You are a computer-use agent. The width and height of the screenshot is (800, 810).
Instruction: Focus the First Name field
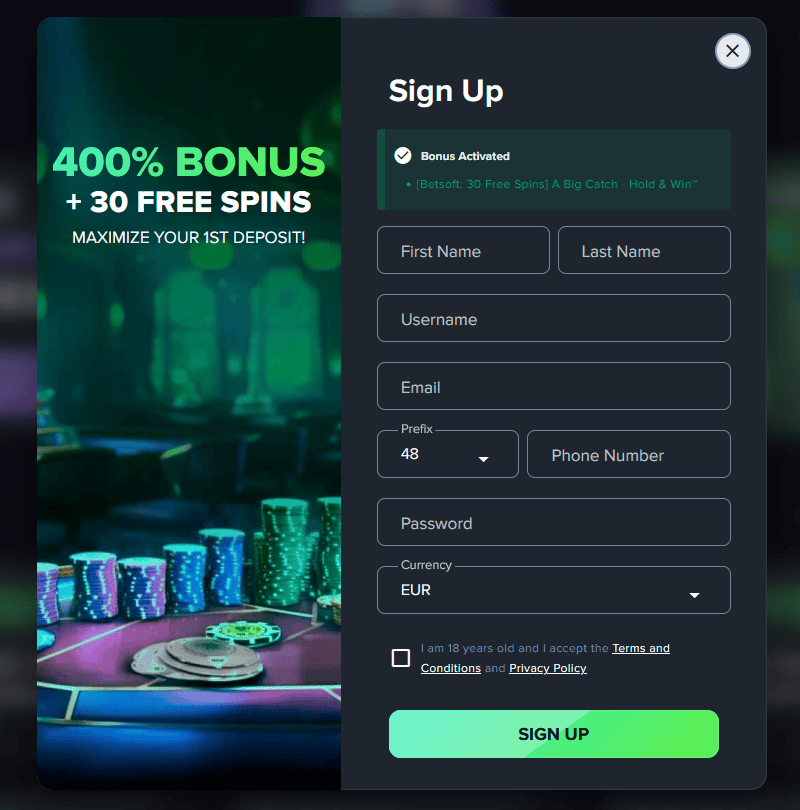[463, 250]
